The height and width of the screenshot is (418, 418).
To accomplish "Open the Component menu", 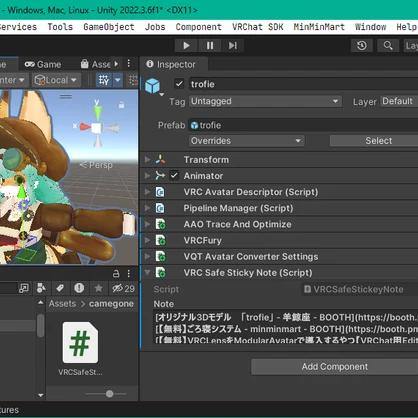I will (198, 27).
